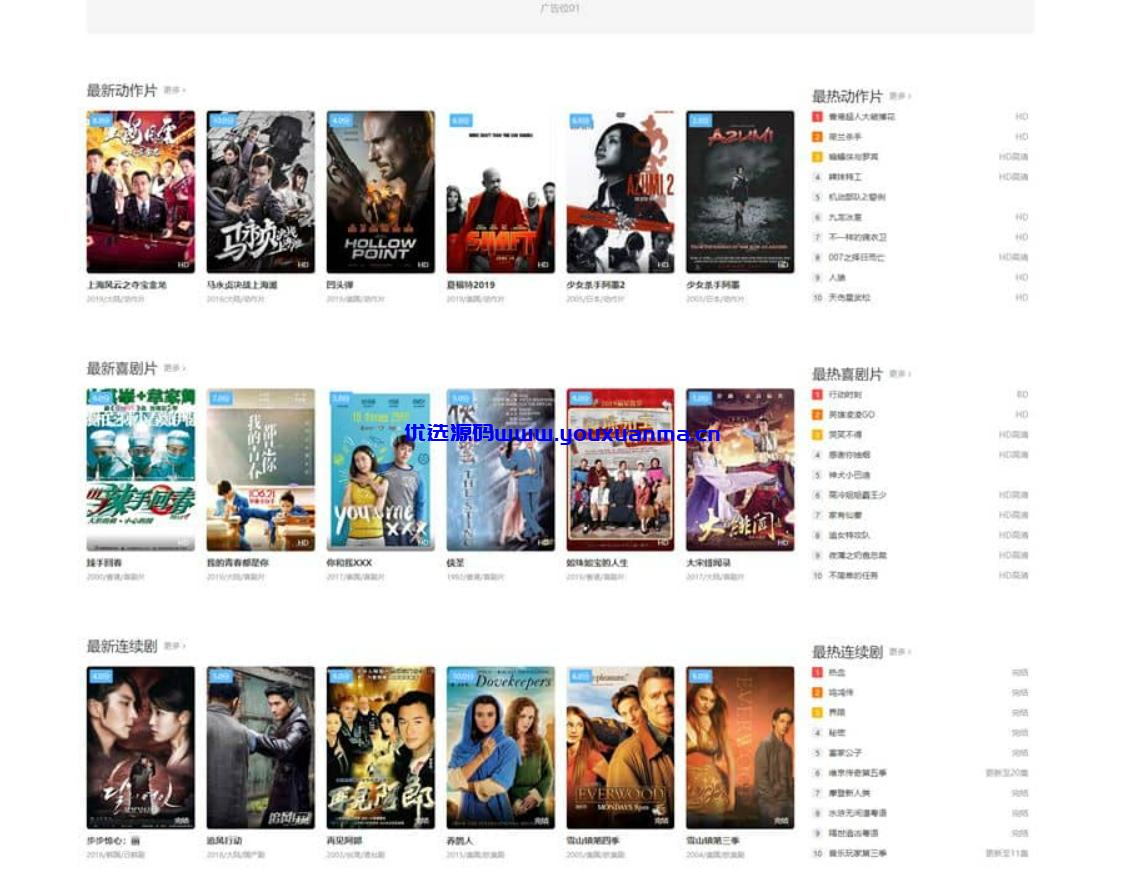Open the Shaft 2019 movie poster
This screenshot has height=883, width=1121.
(x=500, y=192)
